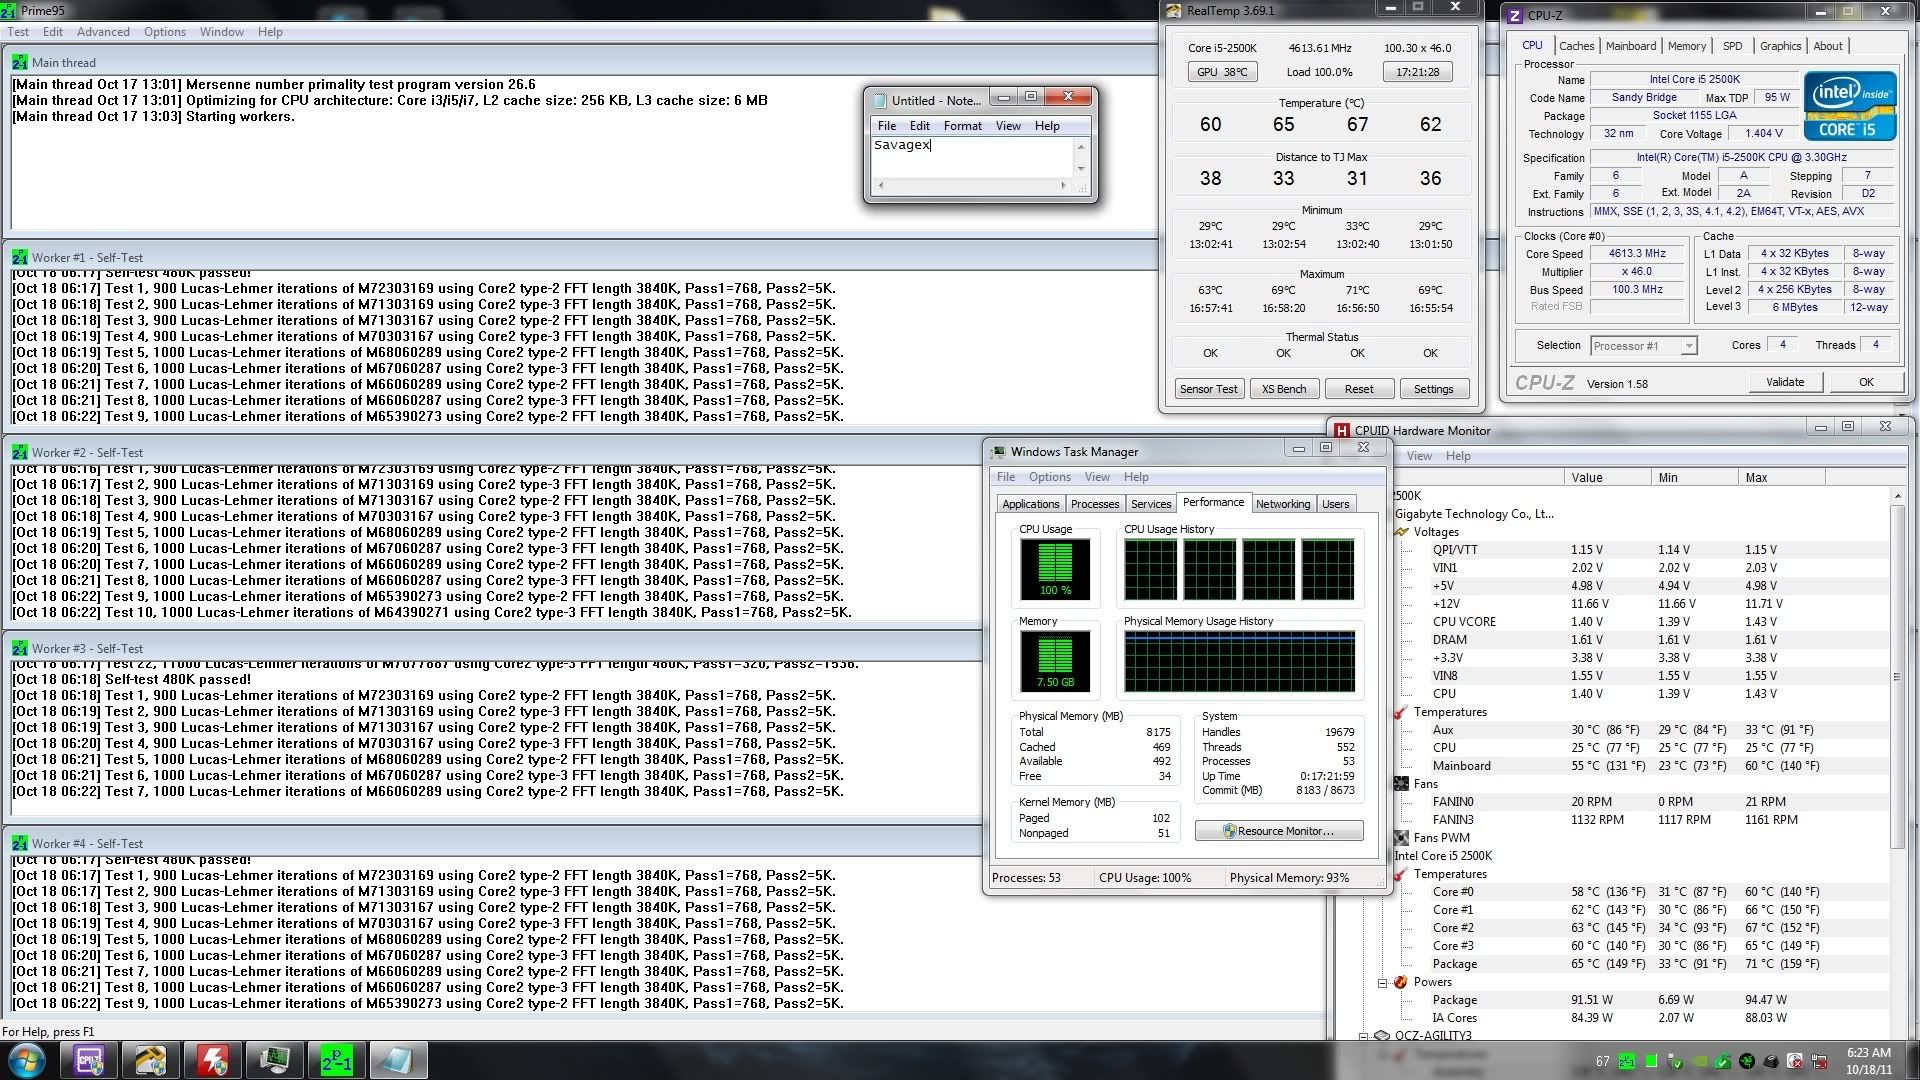Click the XS Bench button in RealTemp
Screen dimensions: 1920x1080
point(1284,389)
